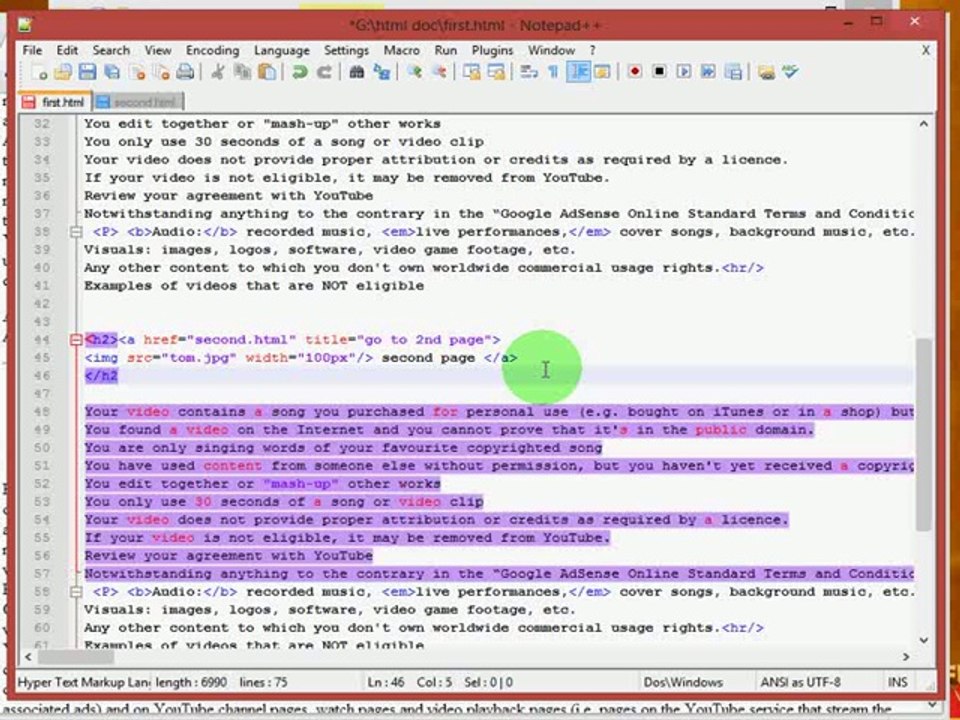Click the Cut scissors icon
The image size is (960, 720).
coord(217,72)
